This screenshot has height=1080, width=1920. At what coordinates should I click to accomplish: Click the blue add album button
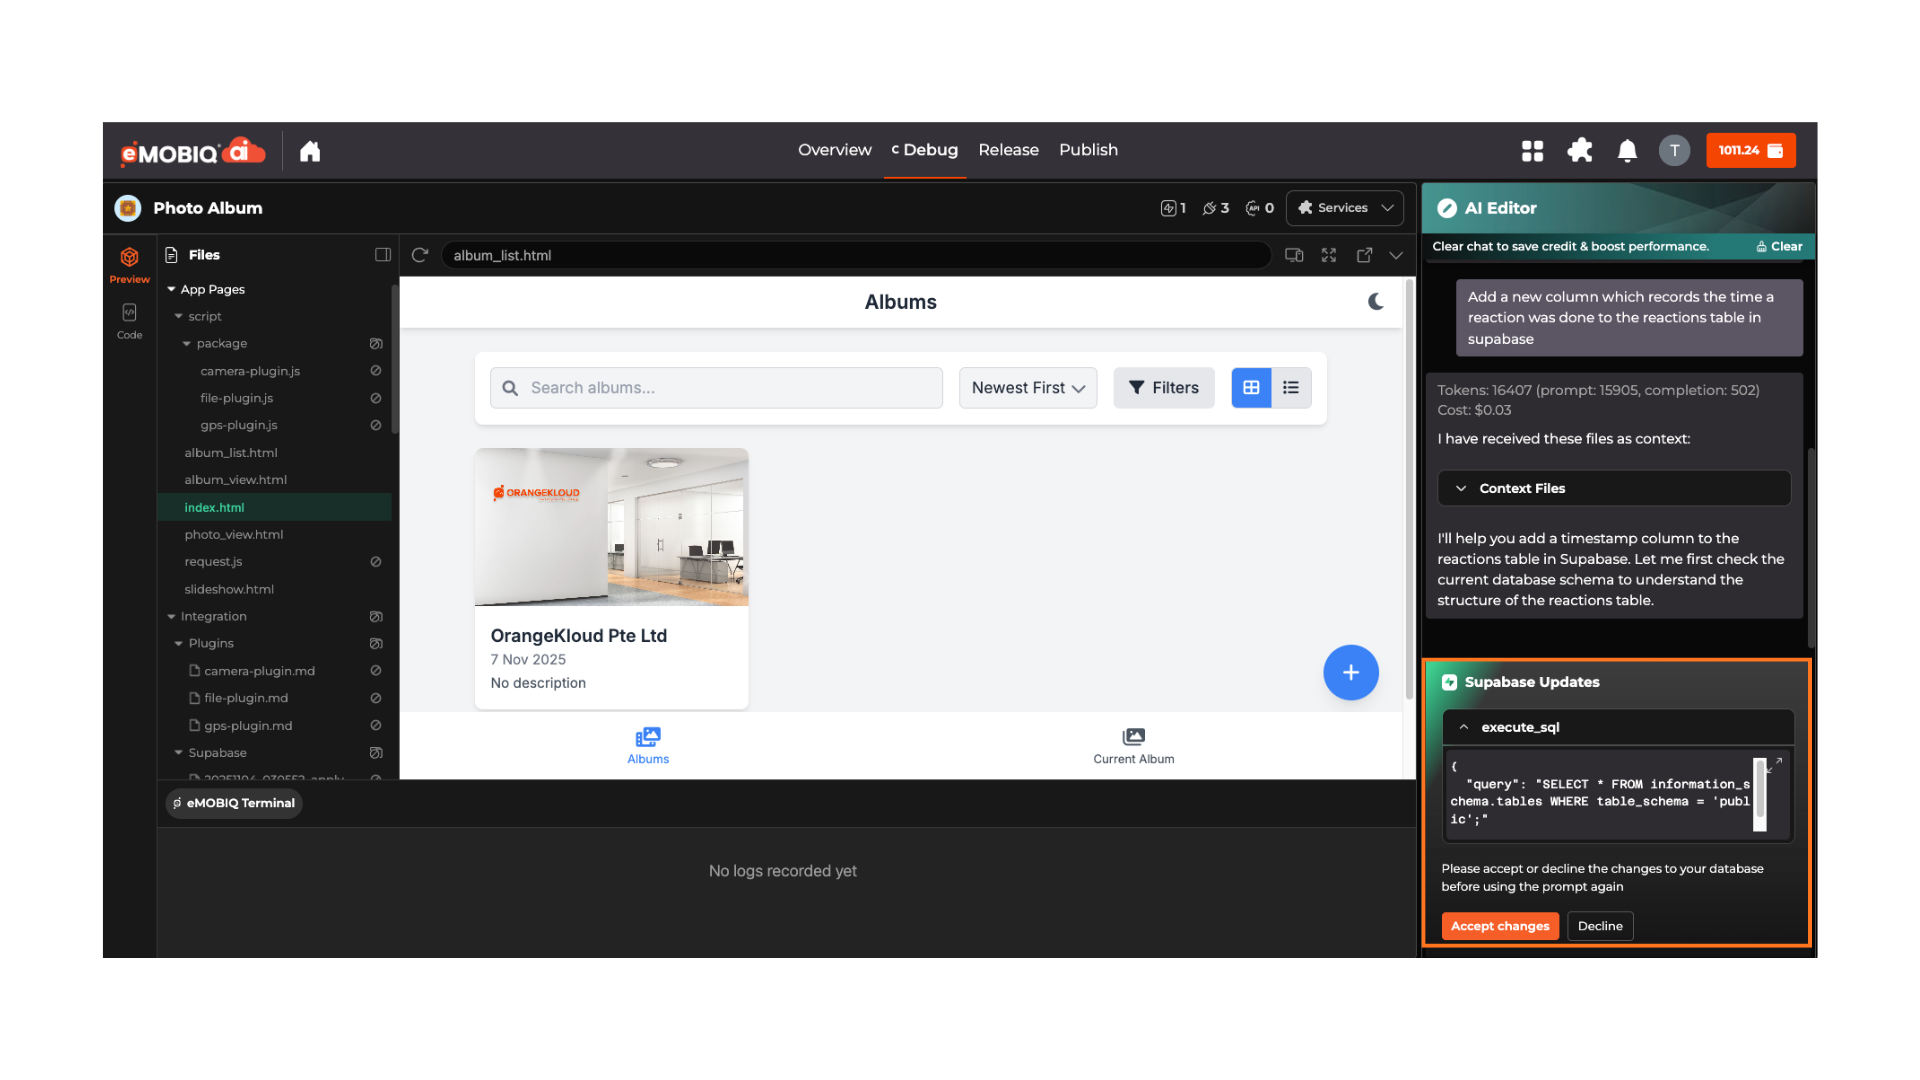[1350, 672]
